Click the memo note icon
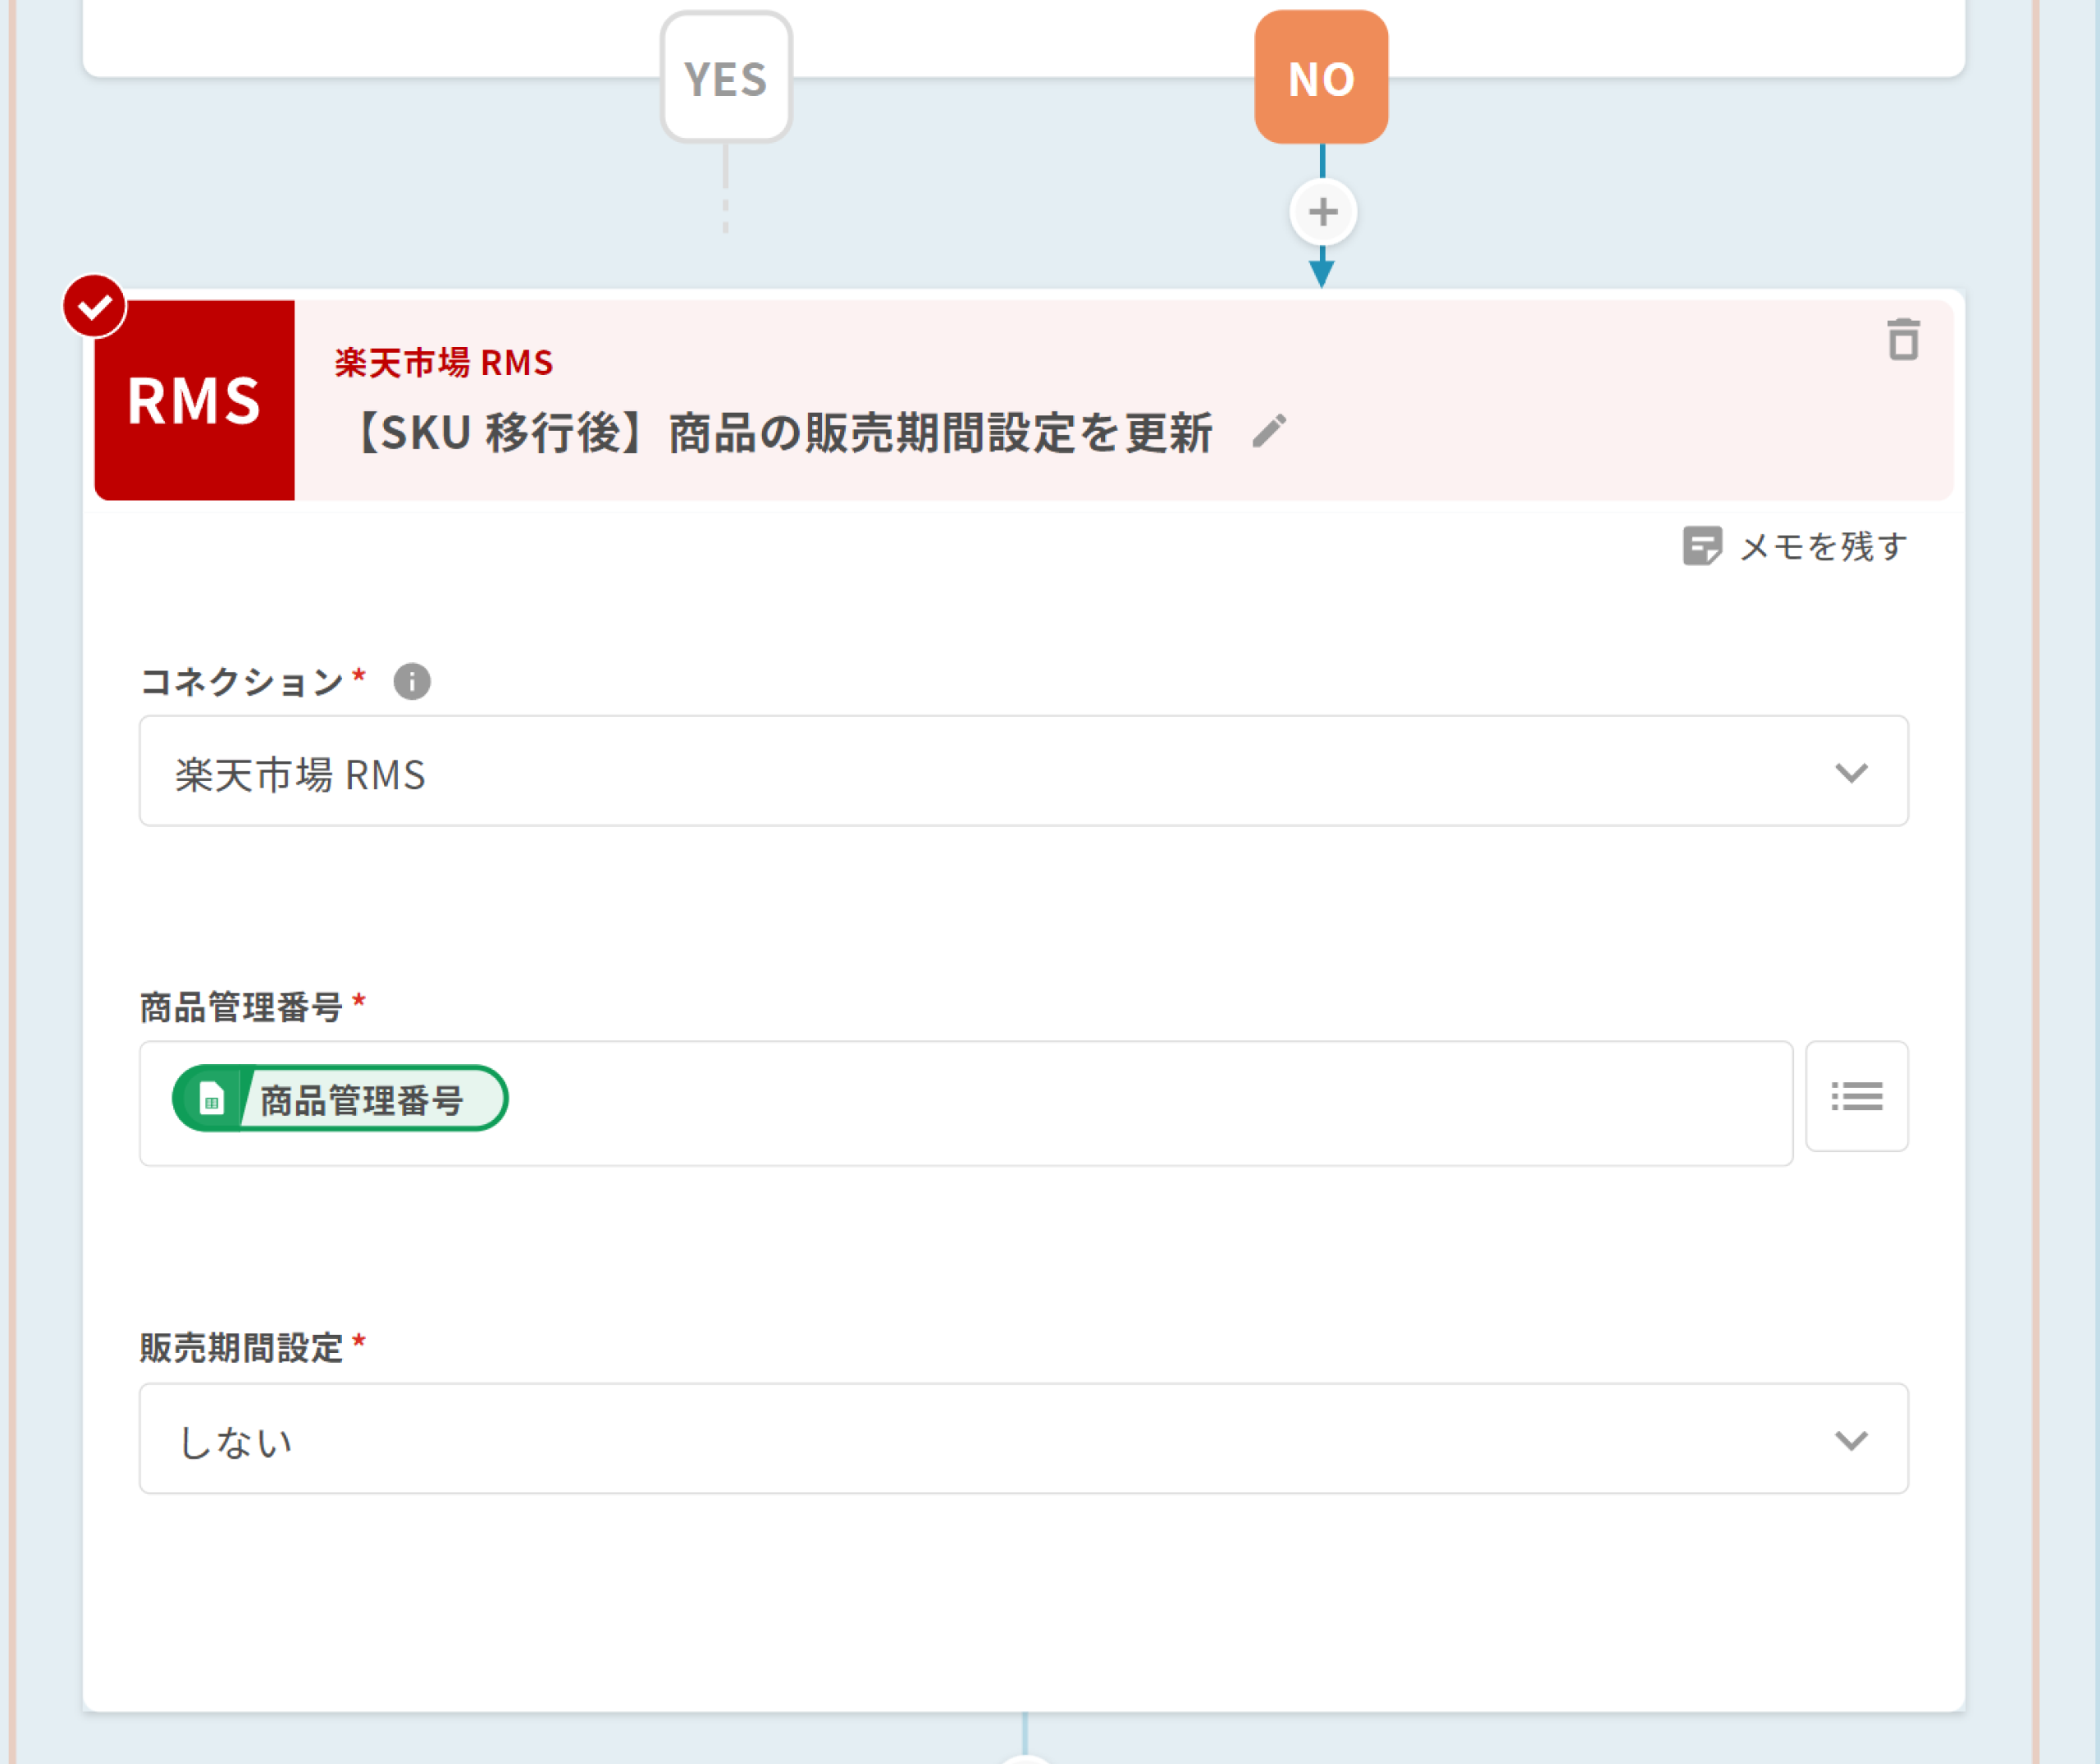Screen dimensions: 2100x1764 coord(1701,546)
